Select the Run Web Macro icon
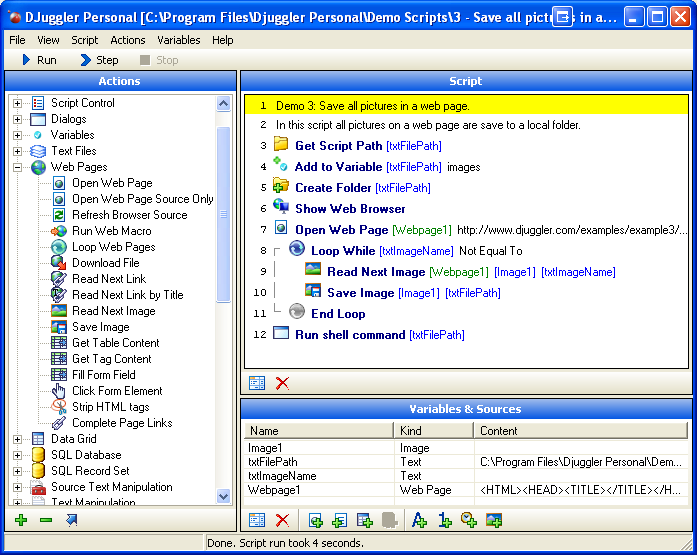This screenshot has width=697, height=555. coord(59,231)
